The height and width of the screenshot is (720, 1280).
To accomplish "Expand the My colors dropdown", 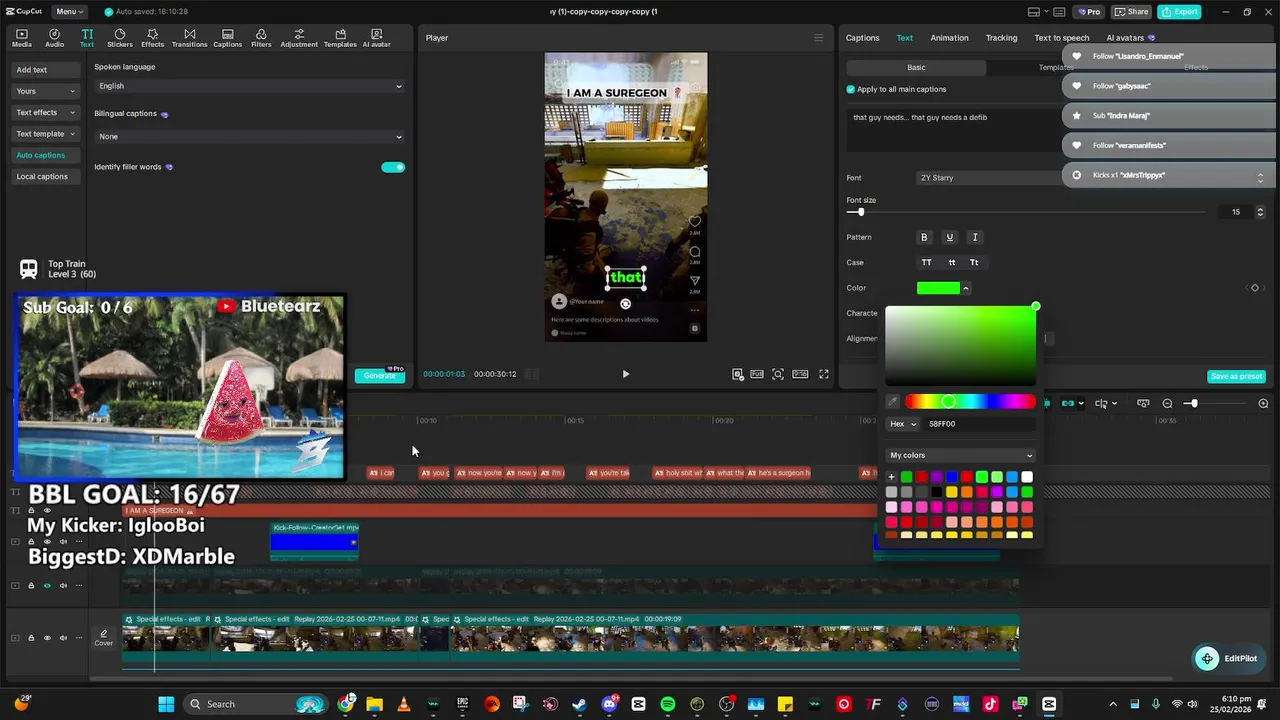I will click(x=960, y=455).
